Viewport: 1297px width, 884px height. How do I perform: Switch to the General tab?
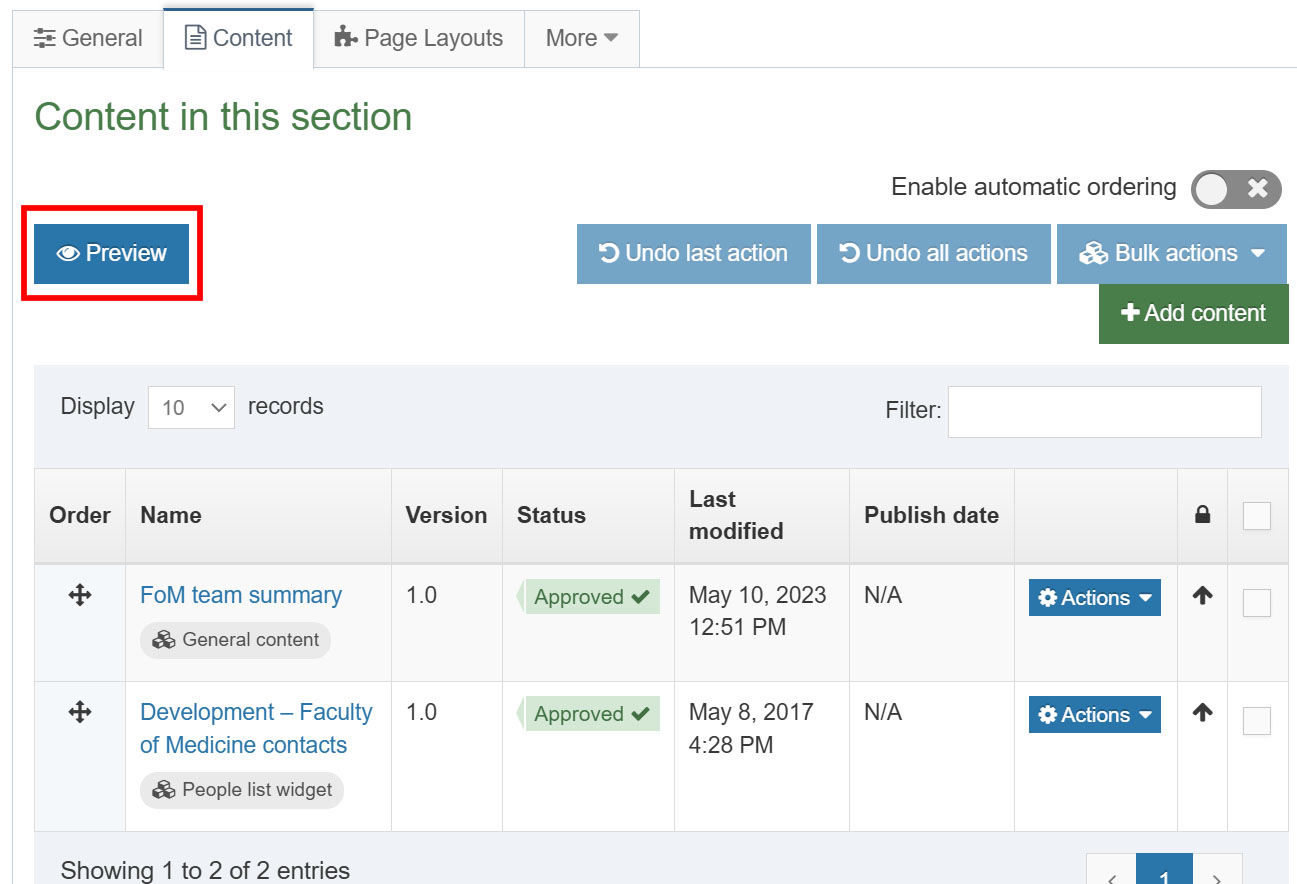click(88, 39)
